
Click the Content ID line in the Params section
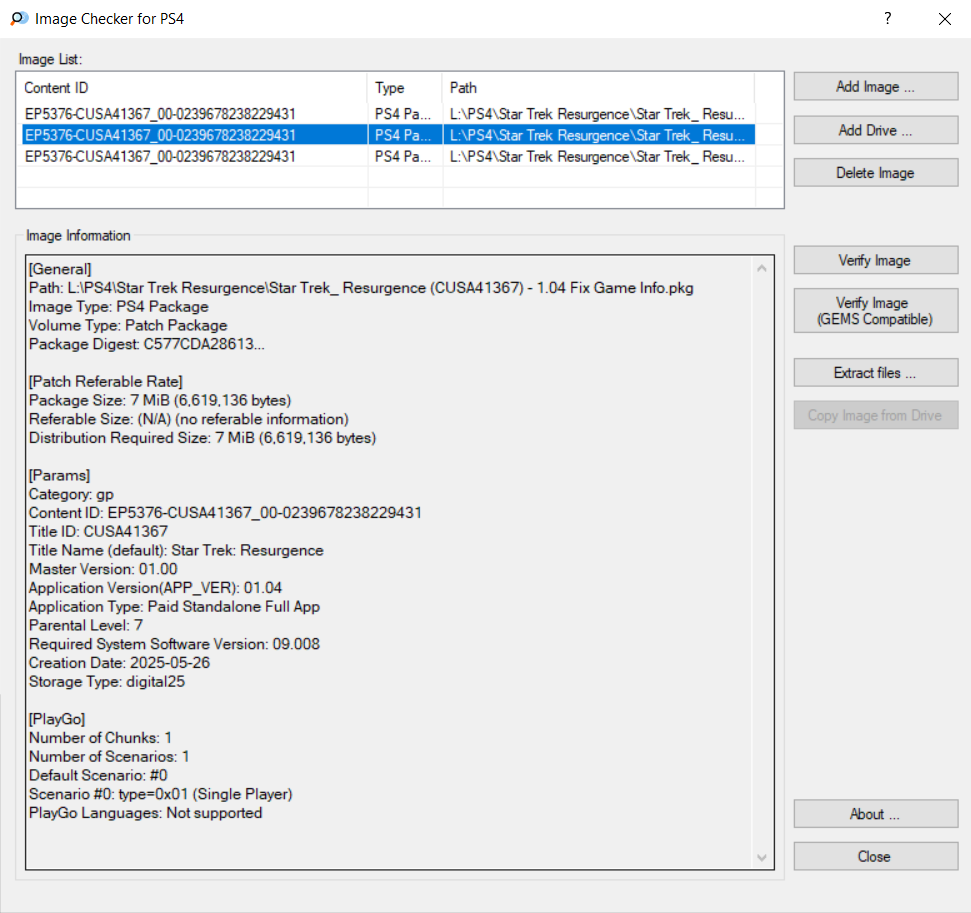coord(225,513)
